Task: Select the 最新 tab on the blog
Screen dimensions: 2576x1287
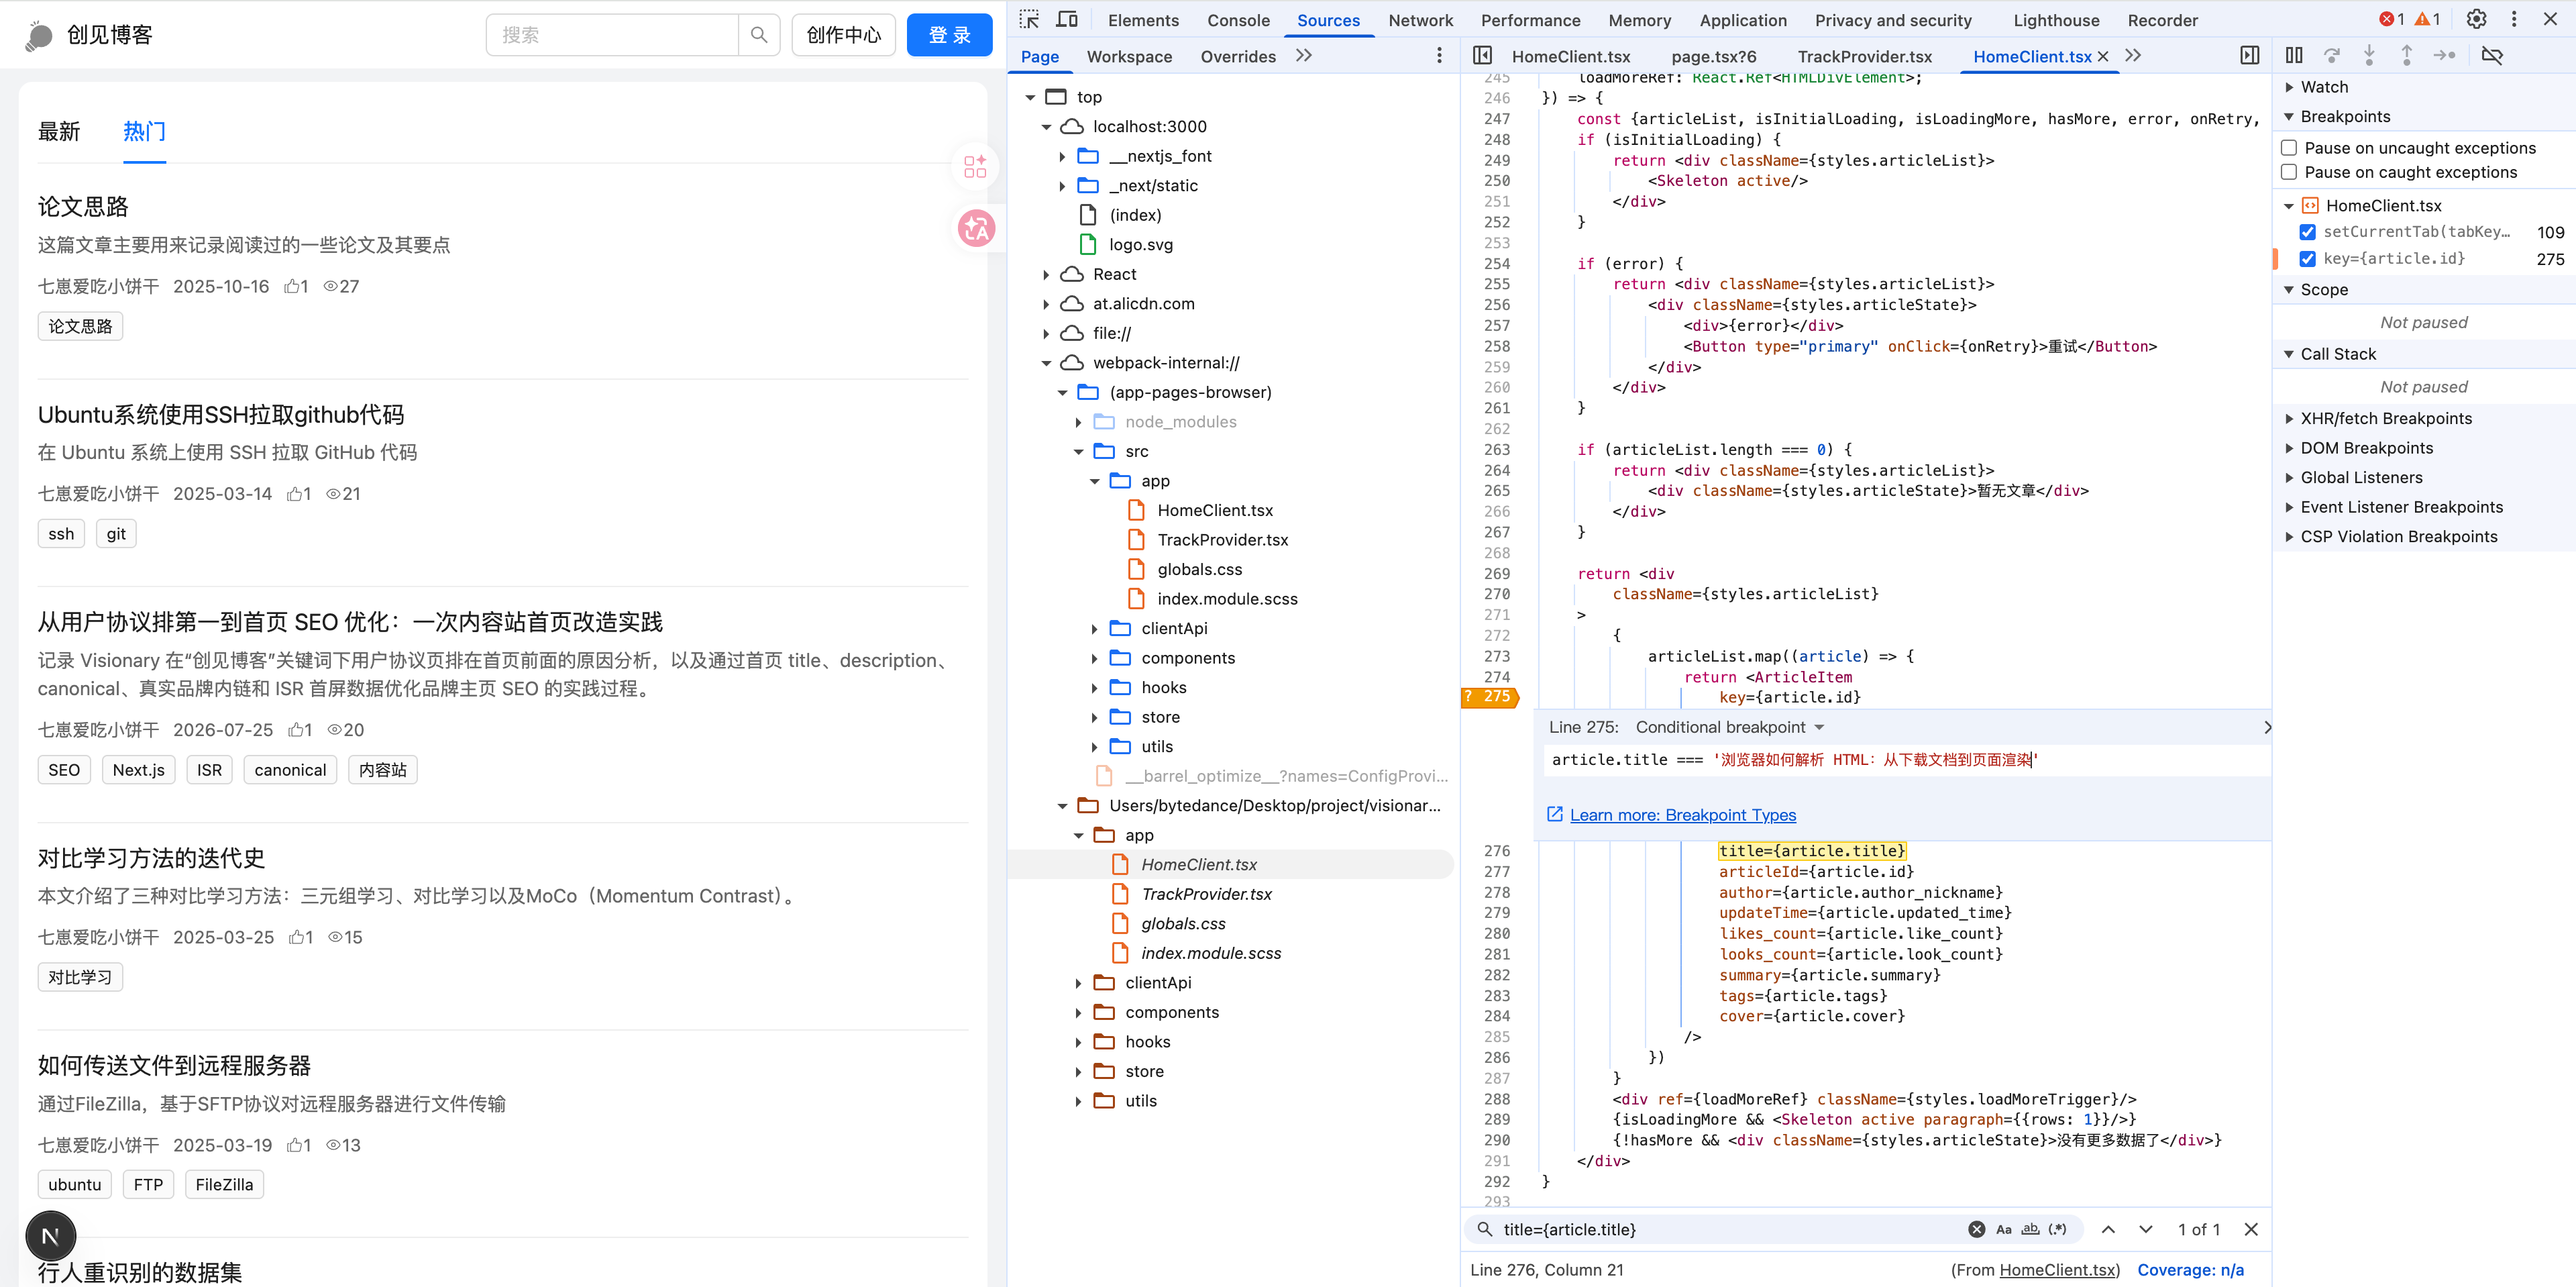Action: 59,132
